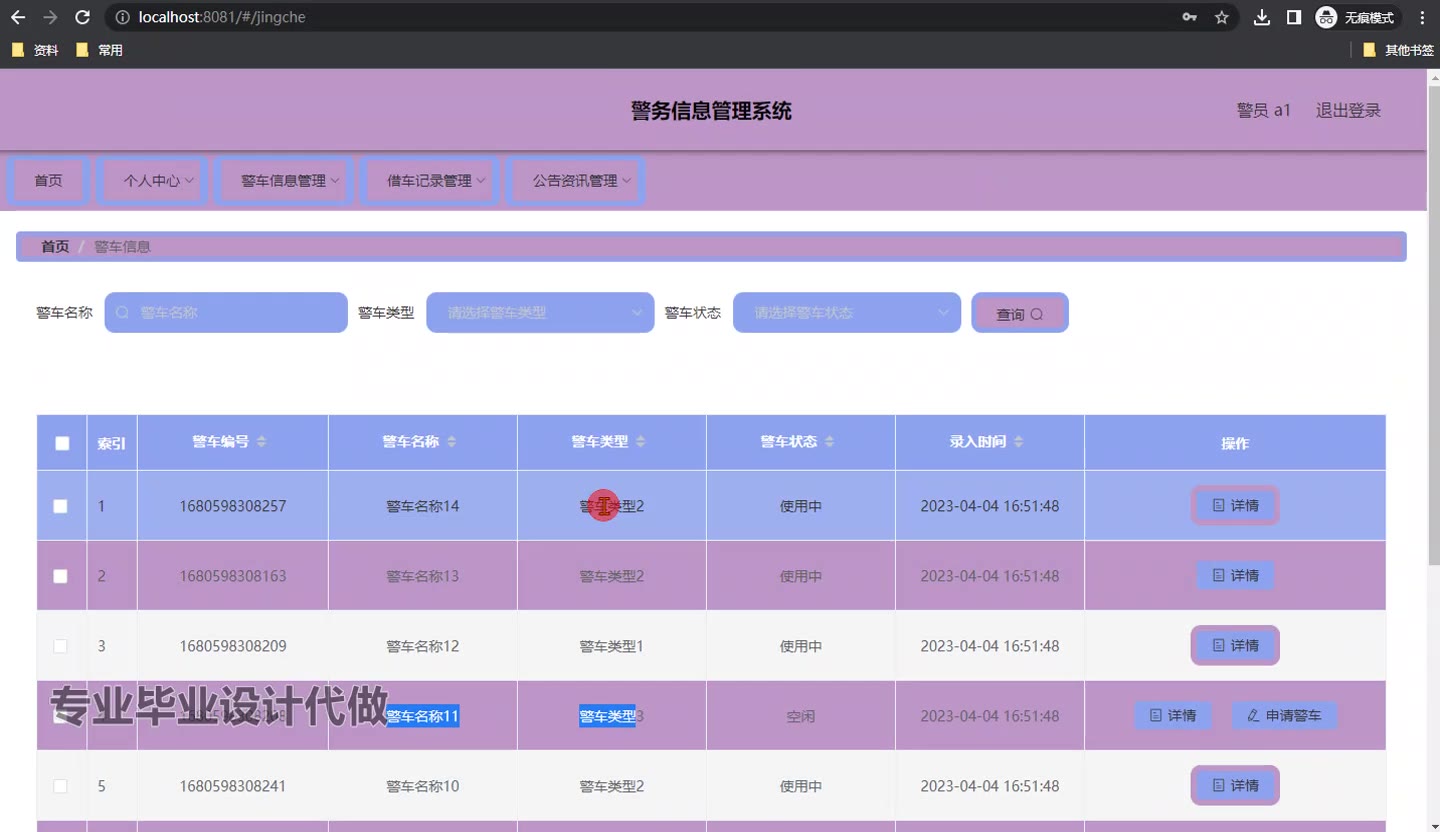Check the checkbox for row 1
1440x832 pixels.
(61, 506)
